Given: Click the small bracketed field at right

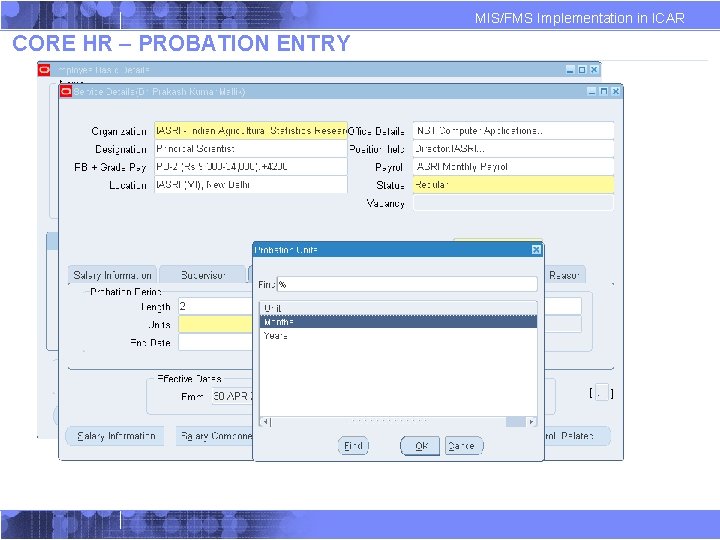Looking at the screenshot, I should coord(602,393).
